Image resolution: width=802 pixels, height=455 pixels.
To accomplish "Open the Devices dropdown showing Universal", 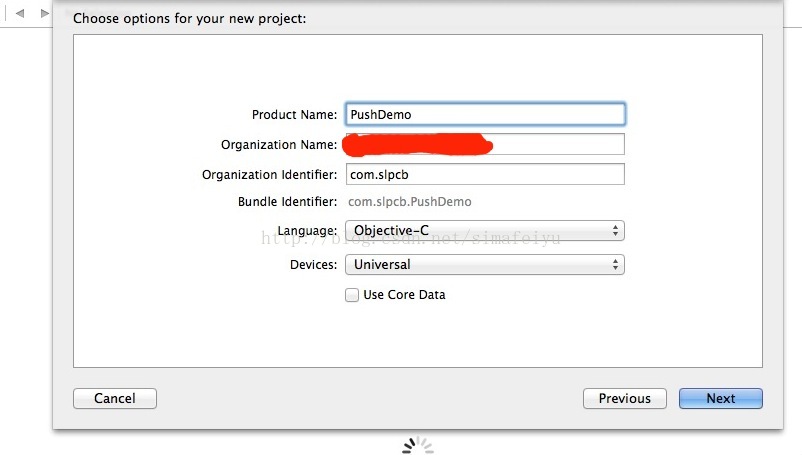I will [485, 264].
